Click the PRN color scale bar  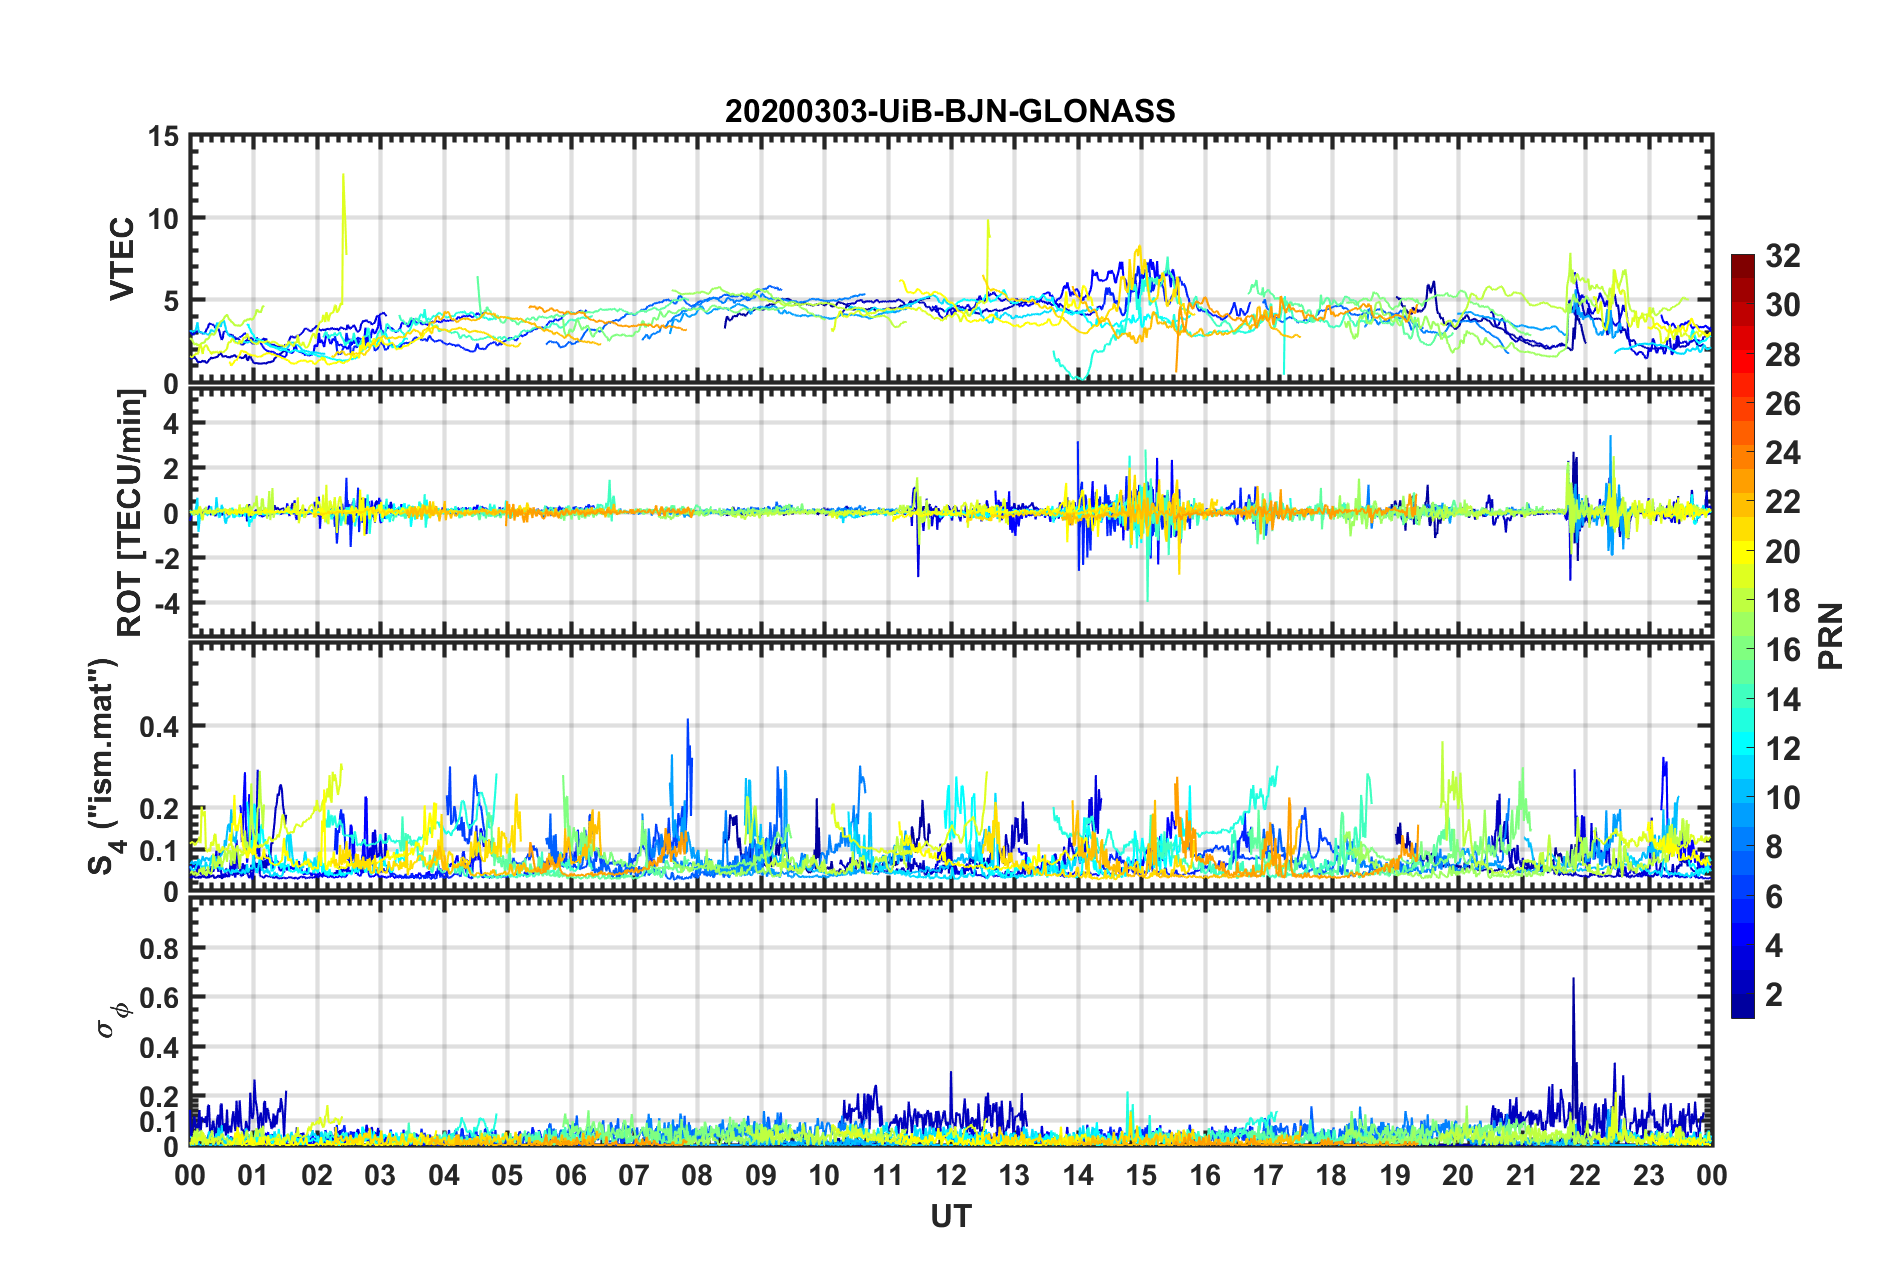pos(1743,636)
